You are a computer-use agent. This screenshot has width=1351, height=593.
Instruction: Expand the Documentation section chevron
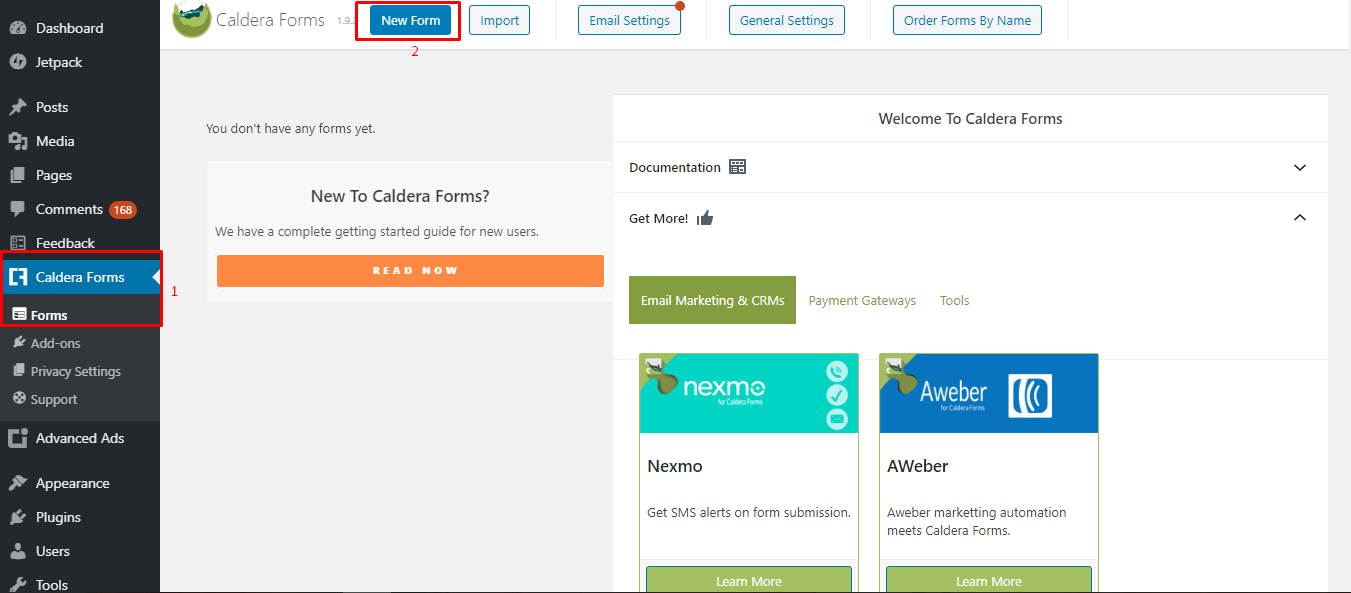[x=1300, y=167]
